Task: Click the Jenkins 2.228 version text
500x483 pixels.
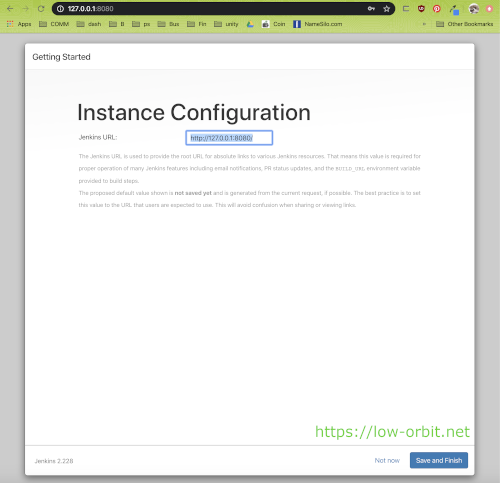Action: [x=54, y=461]
